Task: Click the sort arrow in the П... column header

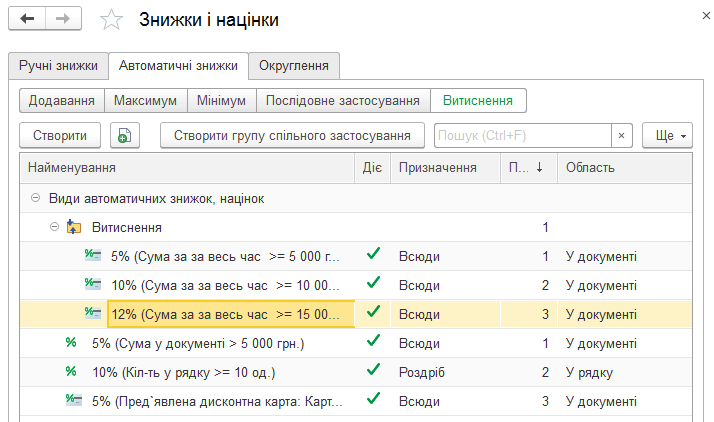Action: [x=540, y=168]
